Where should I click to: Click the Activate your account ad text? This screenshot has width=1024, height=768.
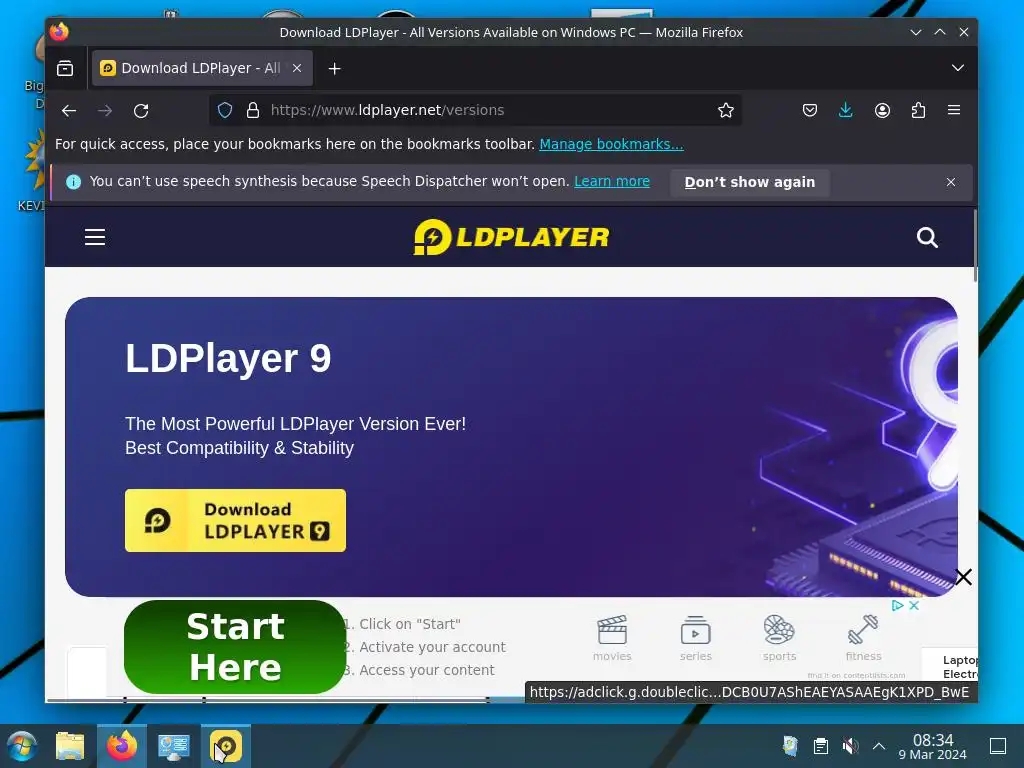432,647
